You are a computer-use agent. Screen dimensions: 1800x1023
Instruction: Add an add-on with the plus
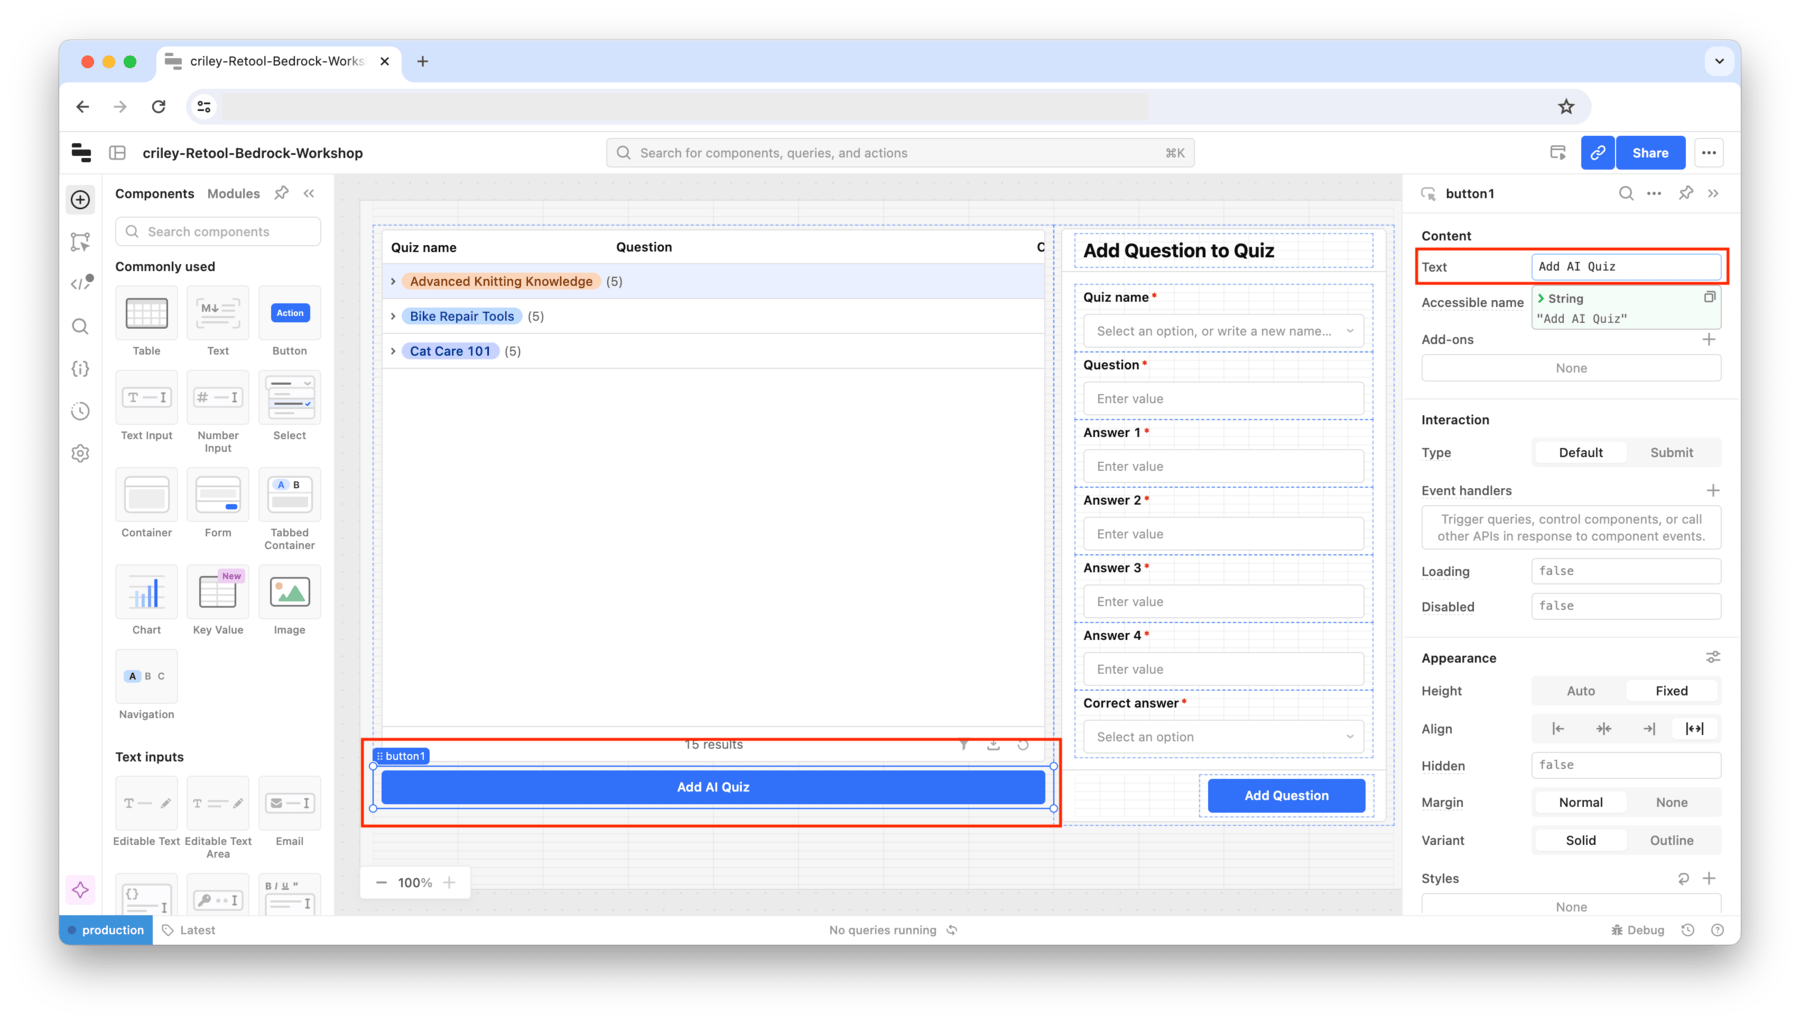pyautogui.click(x=1709, y=340)
